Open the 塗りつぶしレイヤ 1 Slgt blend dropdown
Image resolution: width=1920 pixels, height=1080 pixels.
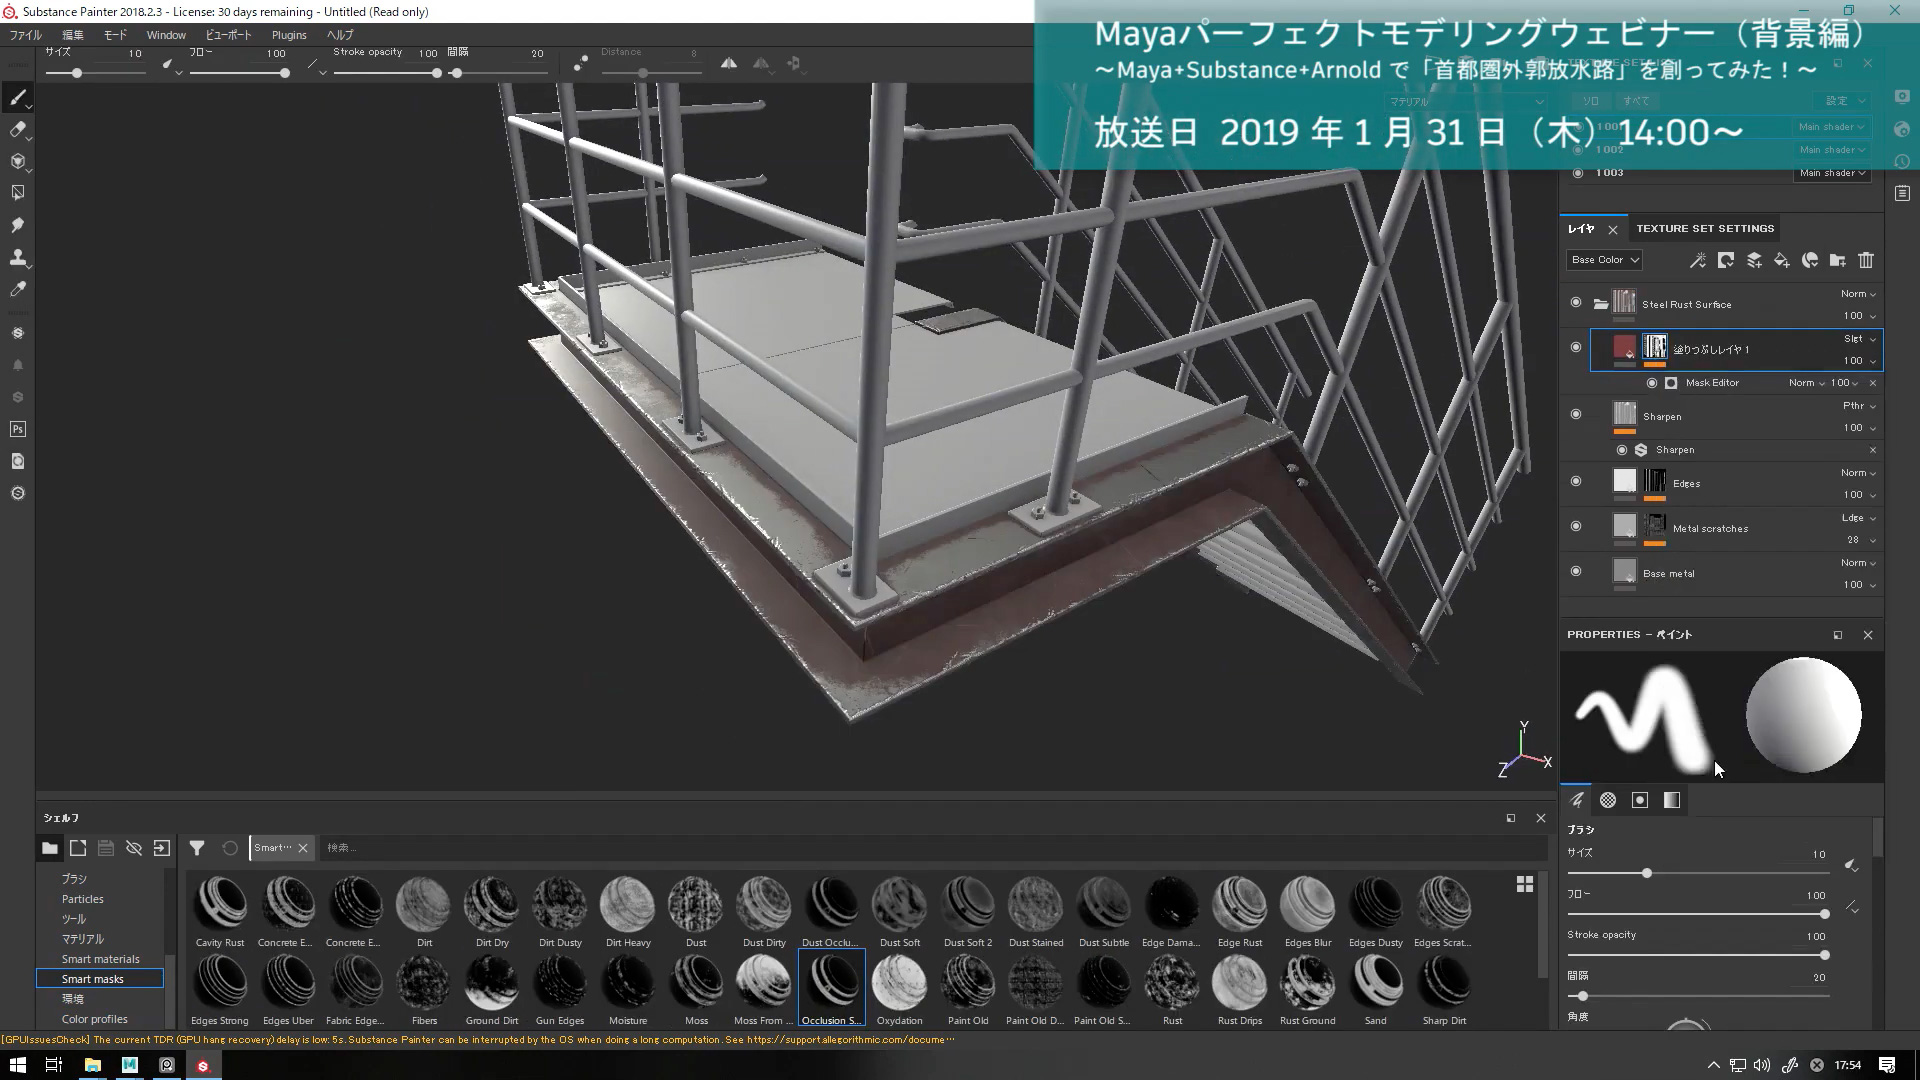pos(1859,339)
